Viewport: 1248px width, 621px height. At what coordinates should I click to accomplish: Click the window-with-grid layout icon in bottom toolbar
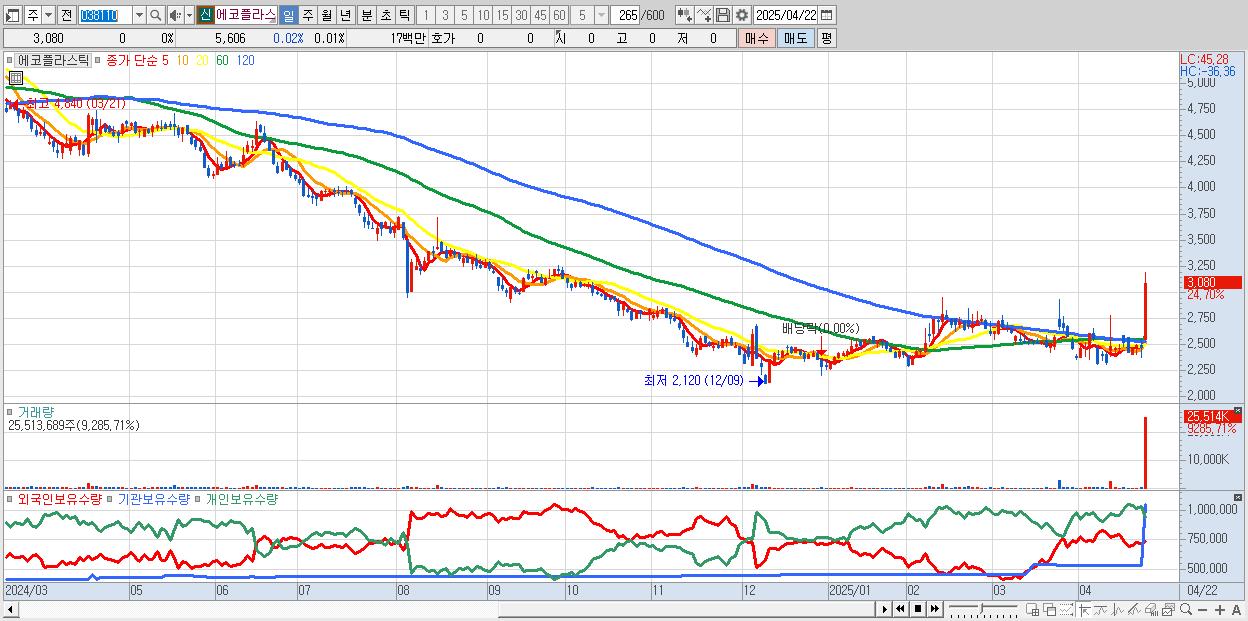pos(1033,610)
